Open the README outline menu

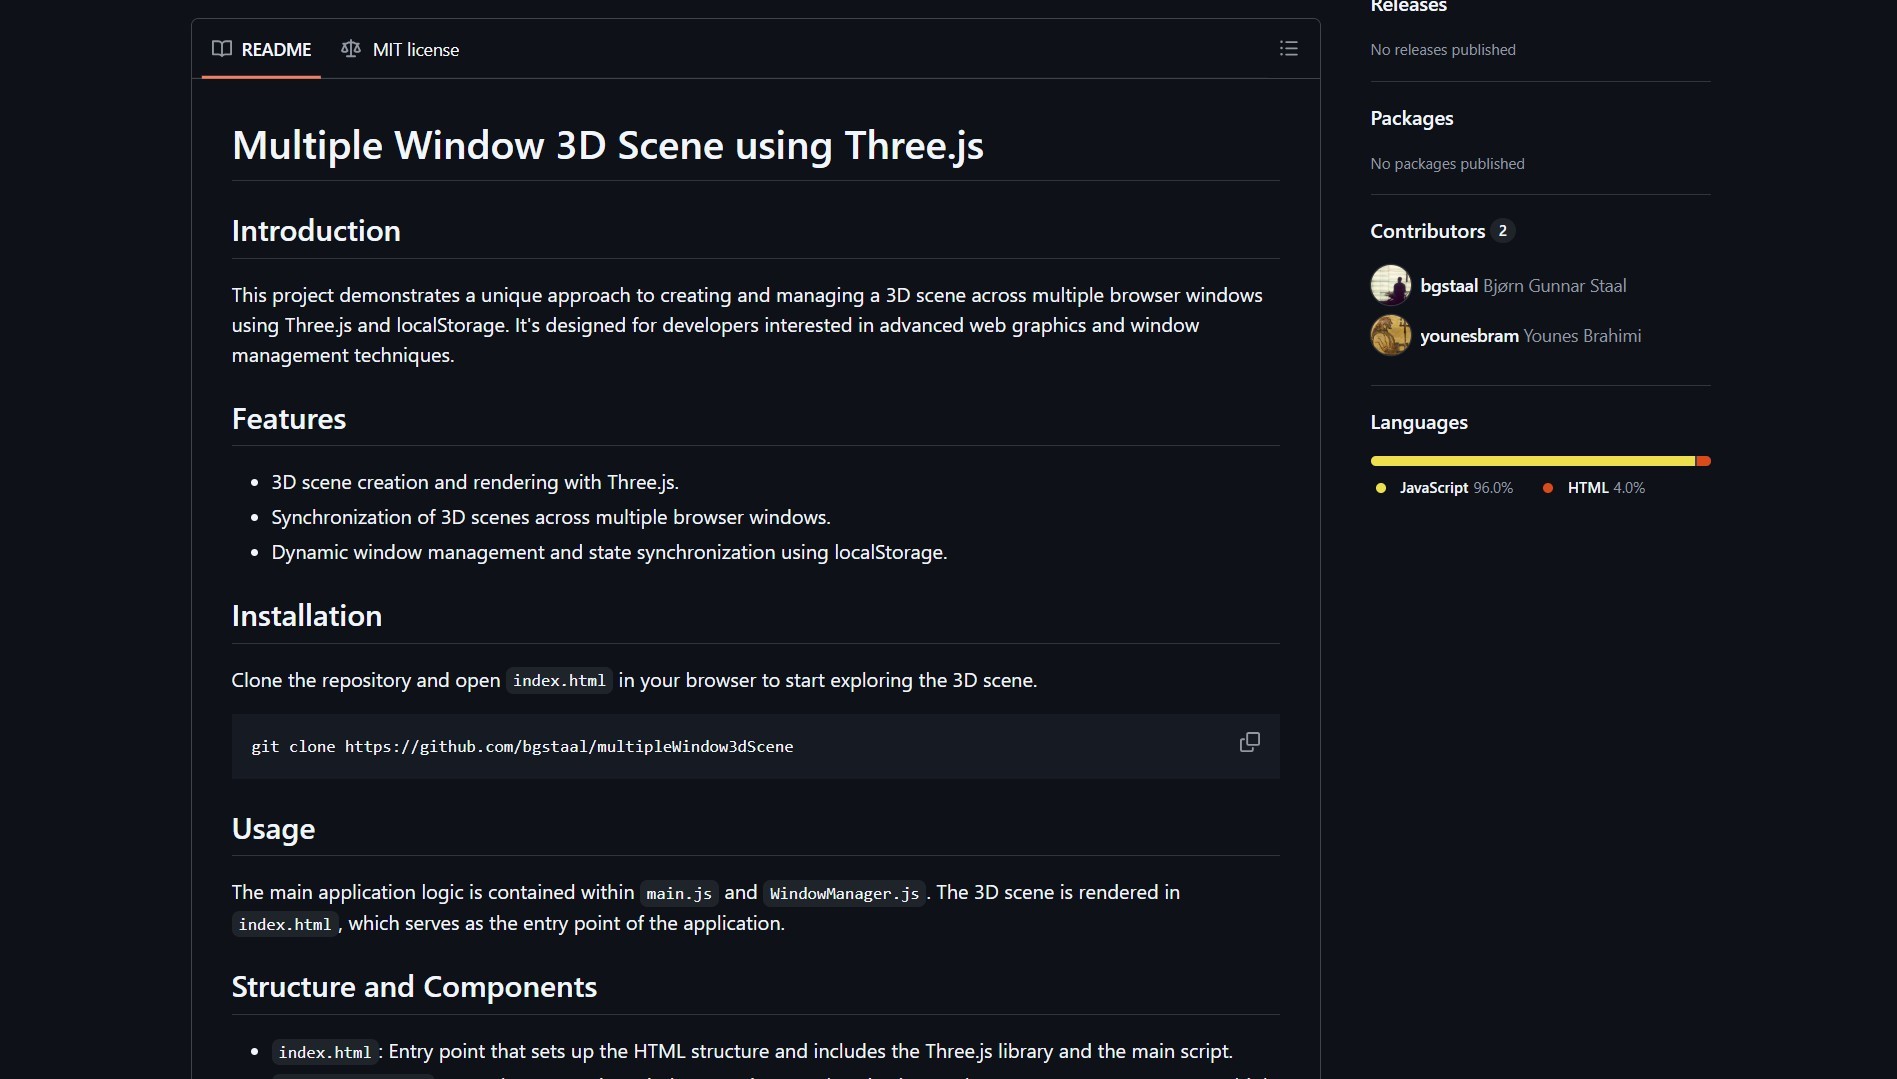[1288, 49]
